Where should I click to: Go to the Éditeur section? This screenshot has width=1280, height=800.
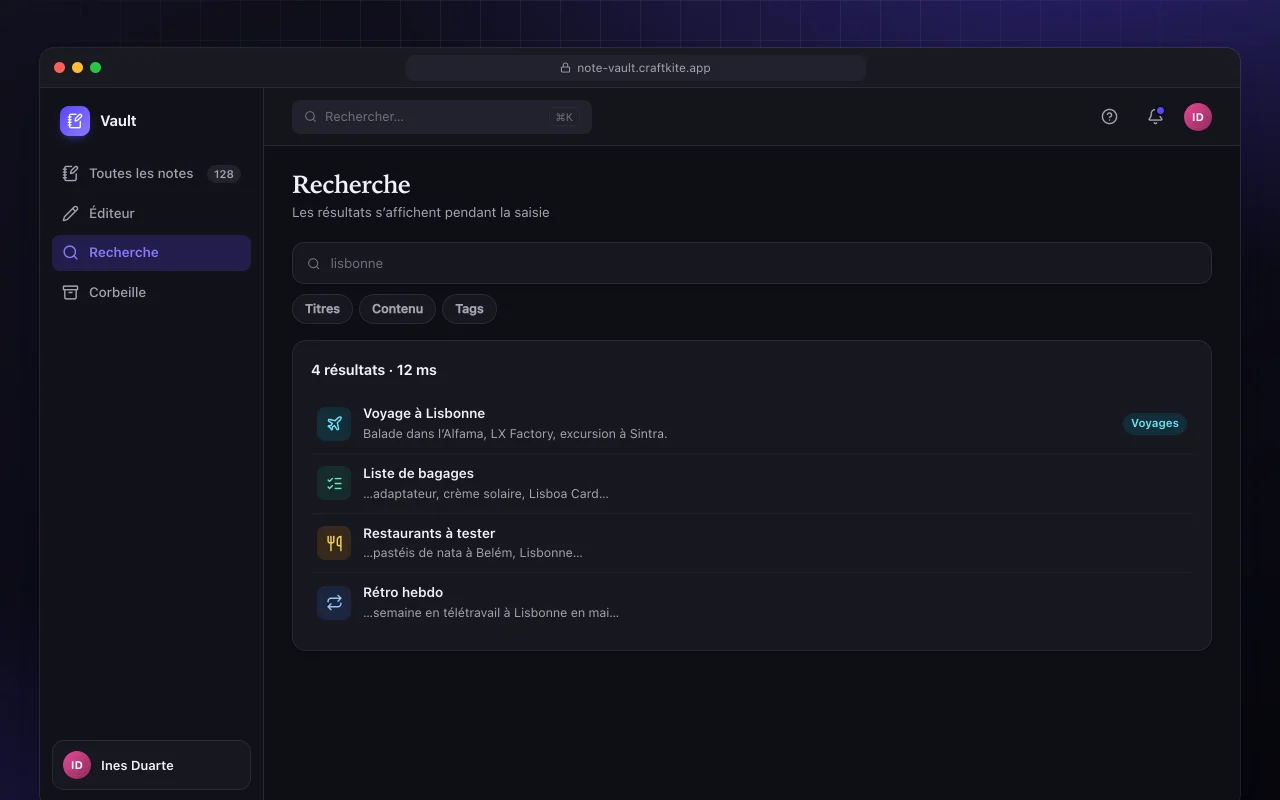(151, 213)
